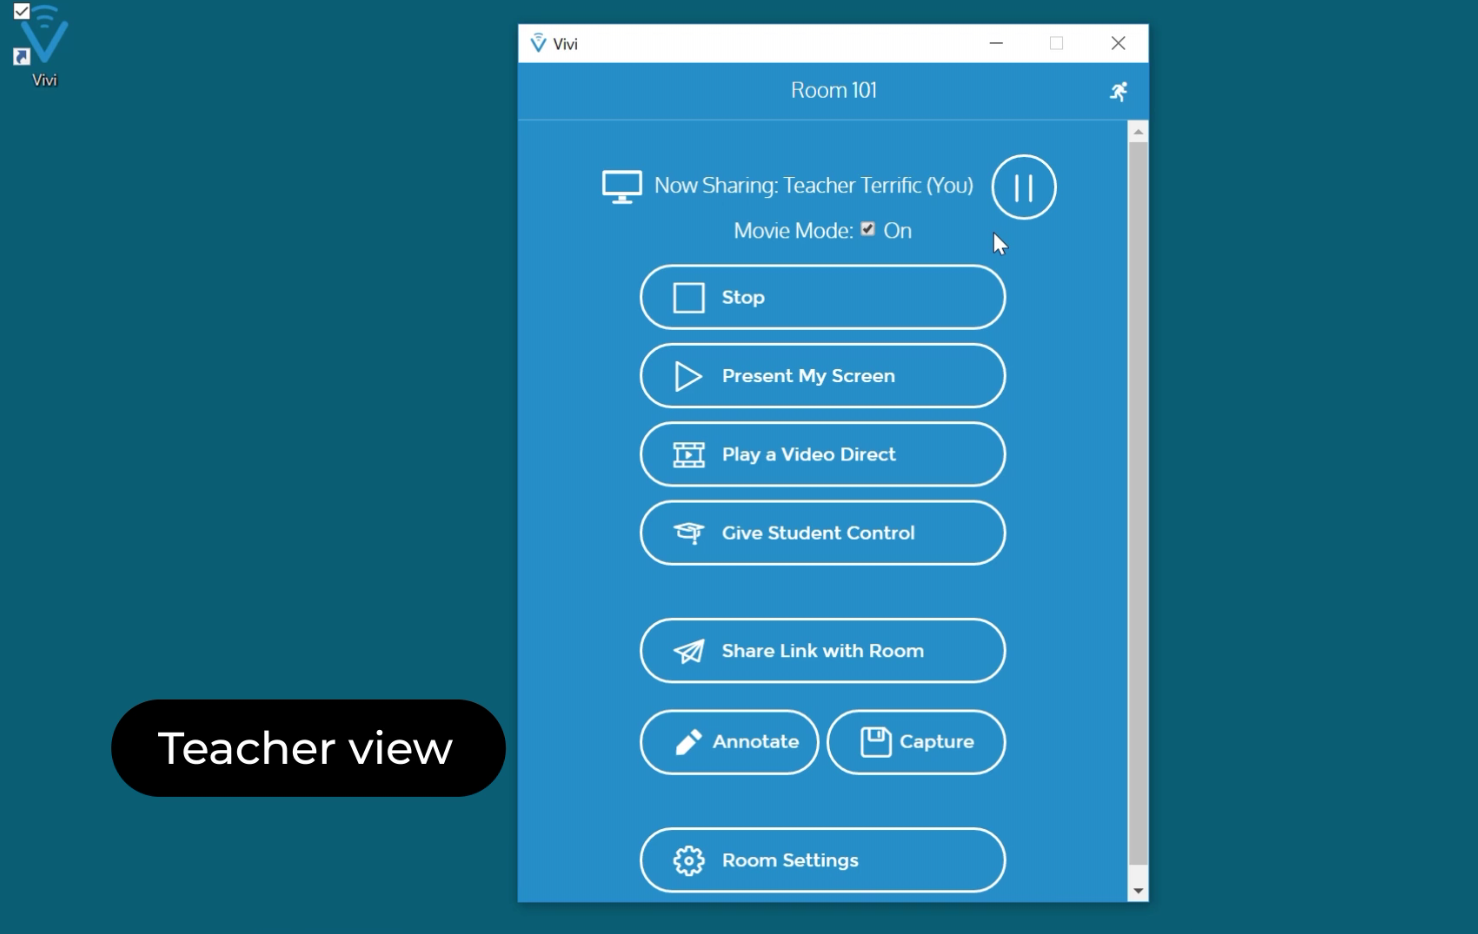The width and height of the screenshot is (1478, 934).
Task: Click Present My Screen
Action: pos(822,376)
